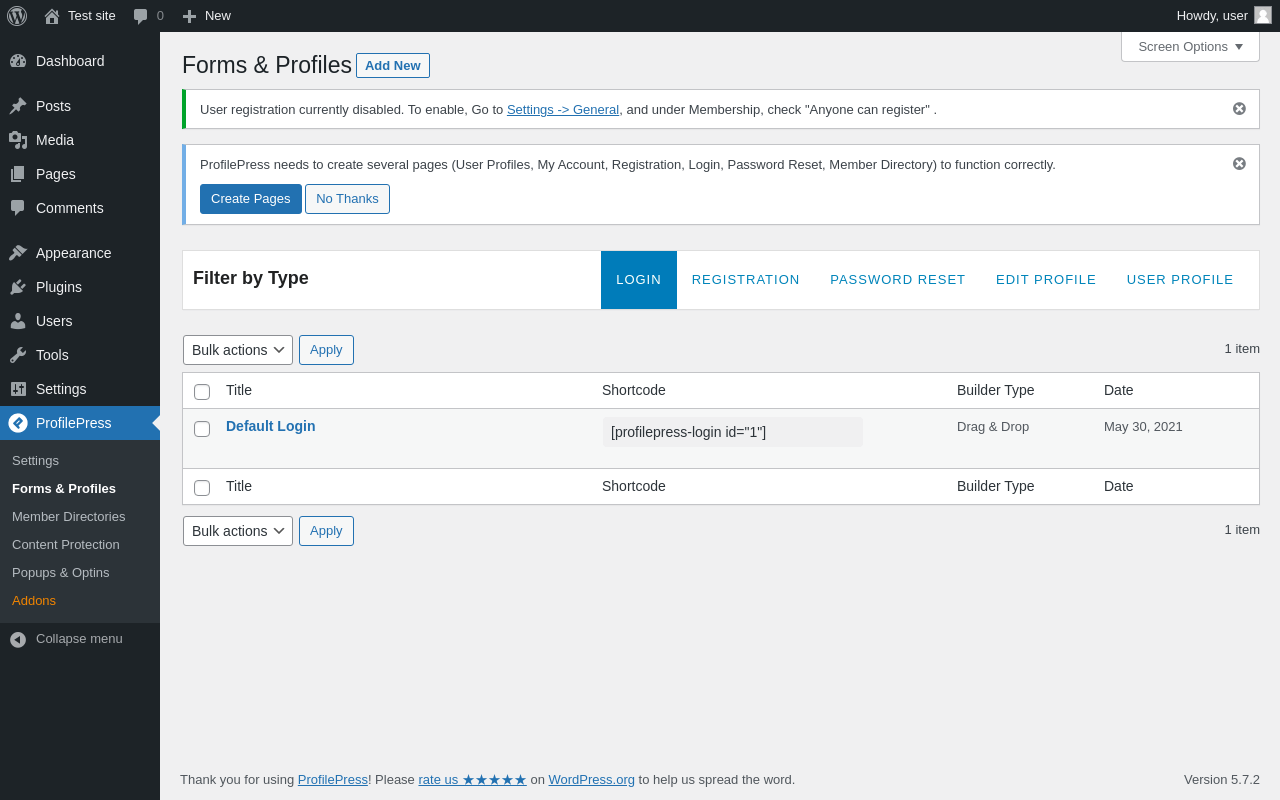1280x800 pixels.
Task: Click the rate us five stars link
Action: [472, 780]
